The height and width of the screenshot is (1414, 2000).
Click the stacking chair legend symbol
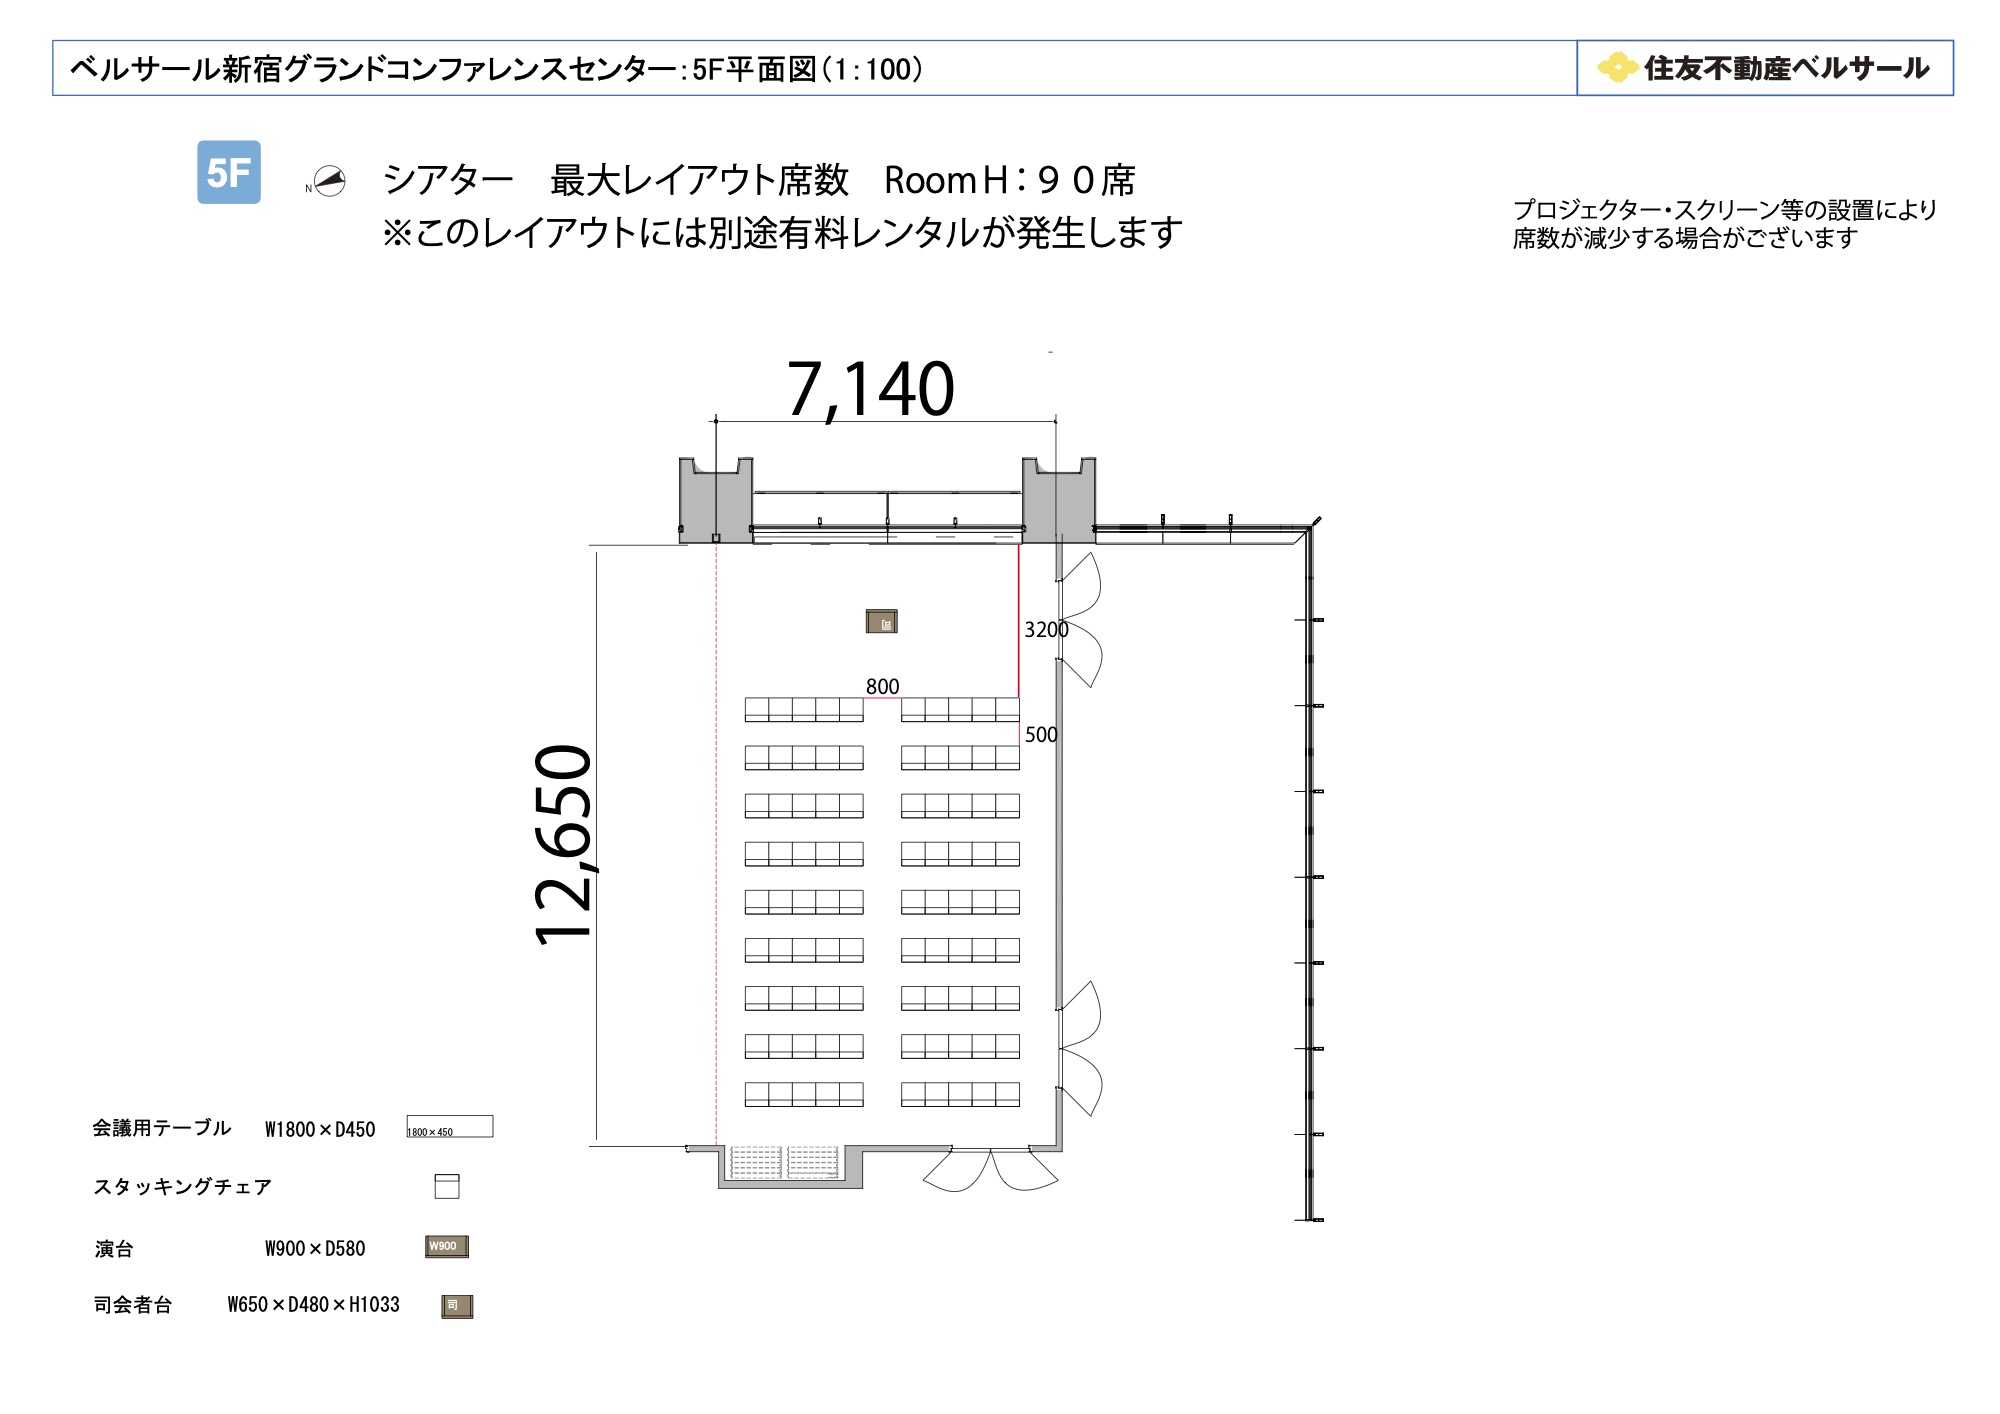pyautogui.click(x=447, y=1186)
